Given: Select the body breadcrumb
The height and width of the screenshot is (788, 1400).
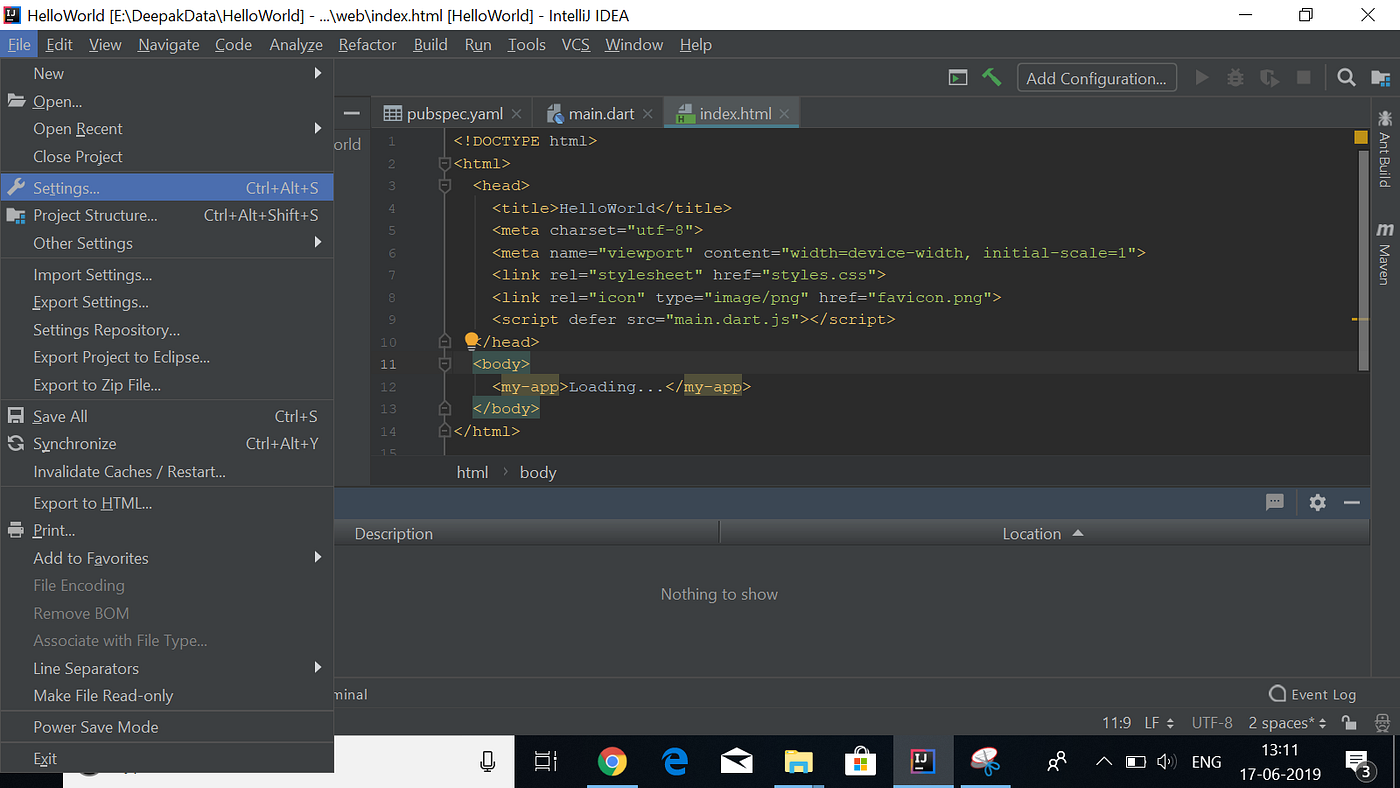Looking at the screenshot, I should pos(538,471).
